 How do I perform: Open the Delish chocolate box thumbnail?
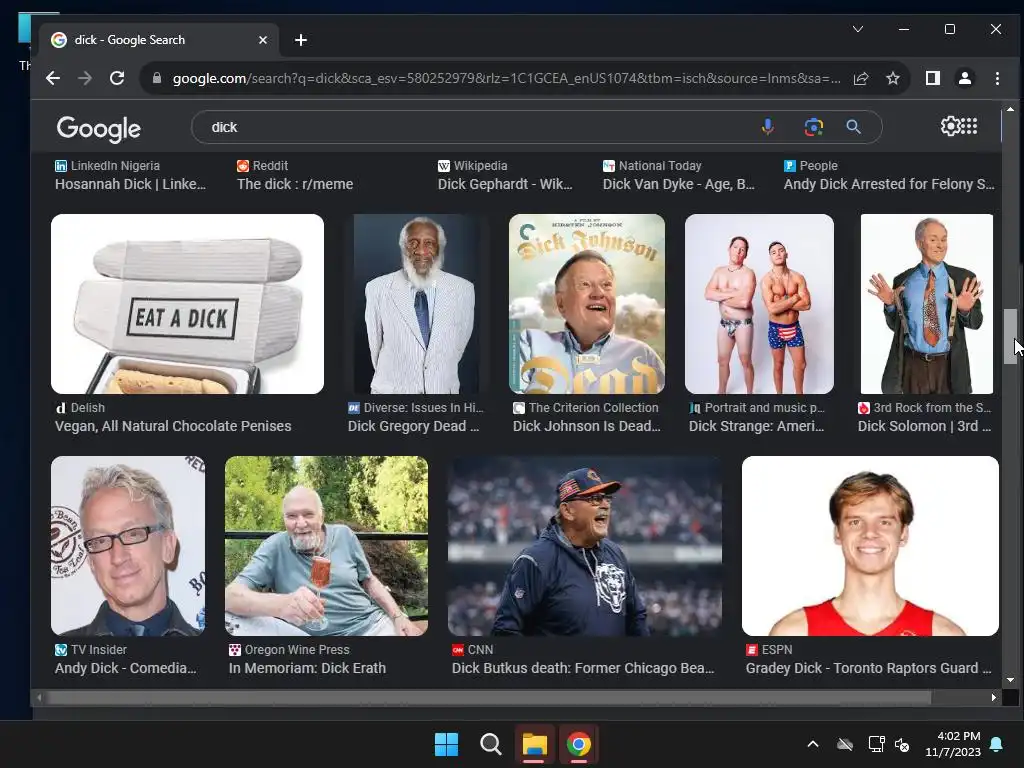pos(187,304)
